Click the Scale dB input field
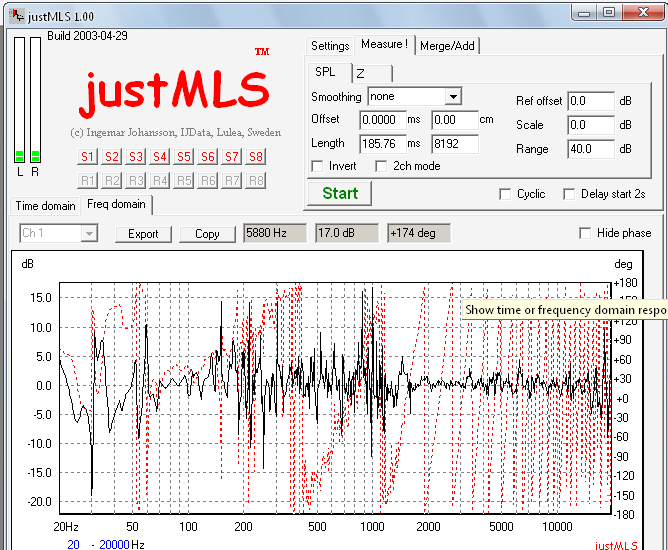This screenshot has height=550, width=668. pyautogui.click(x=591, y=125)
